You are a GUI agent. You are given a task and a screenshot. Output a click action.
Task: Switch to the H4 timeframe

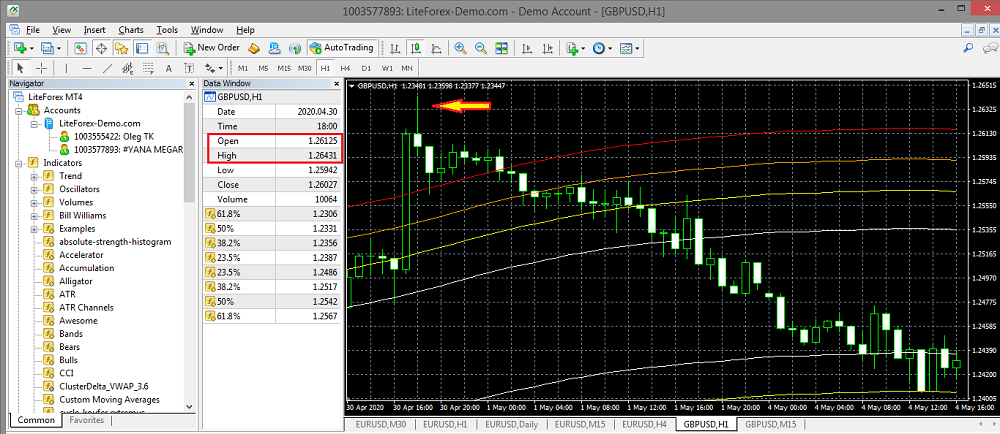click(x=345, y=68)
